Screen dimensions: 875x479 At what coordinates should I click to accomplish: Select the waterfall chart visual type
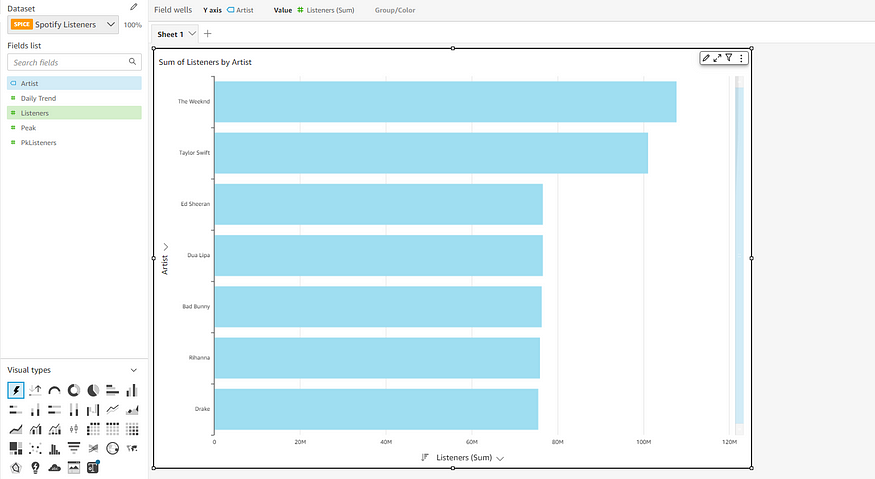[93, 410]
